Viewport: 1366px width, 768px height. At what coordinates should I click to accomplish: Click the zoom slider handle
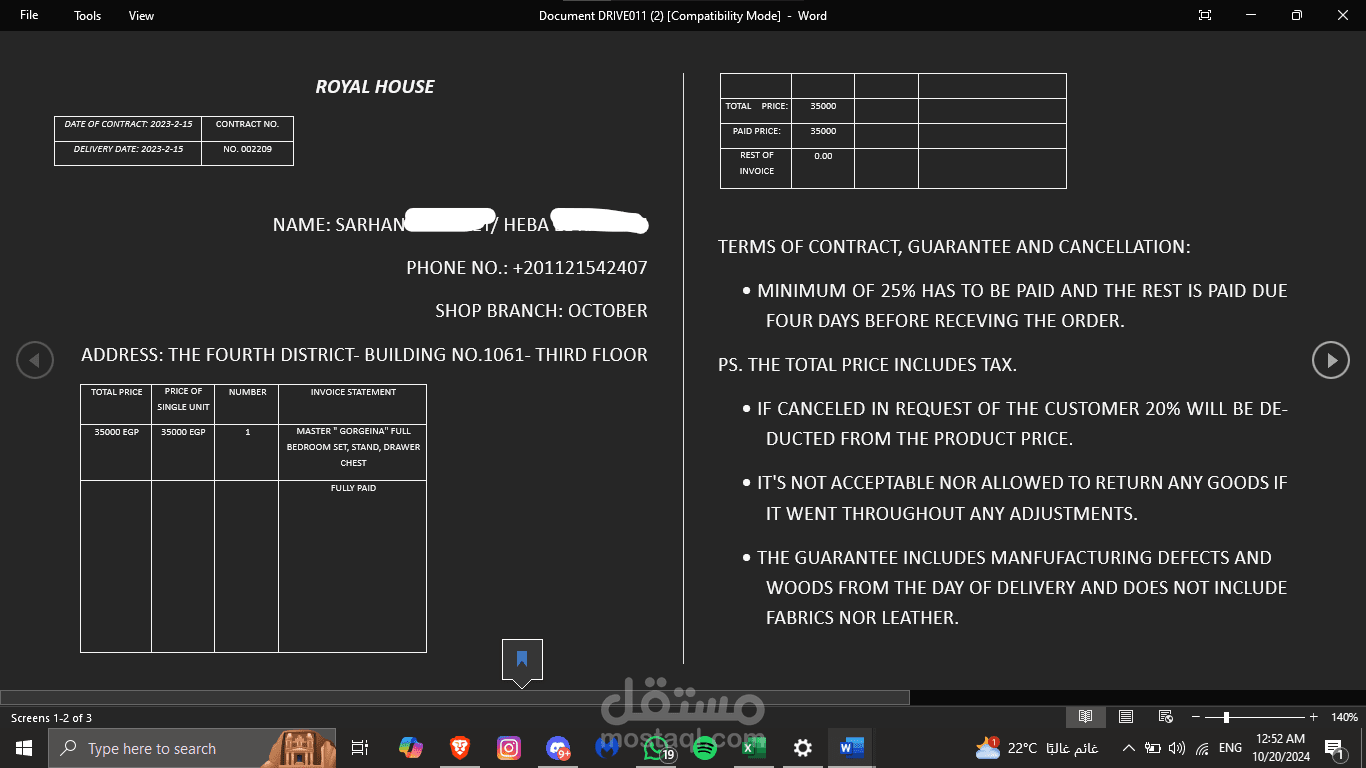1226,717
